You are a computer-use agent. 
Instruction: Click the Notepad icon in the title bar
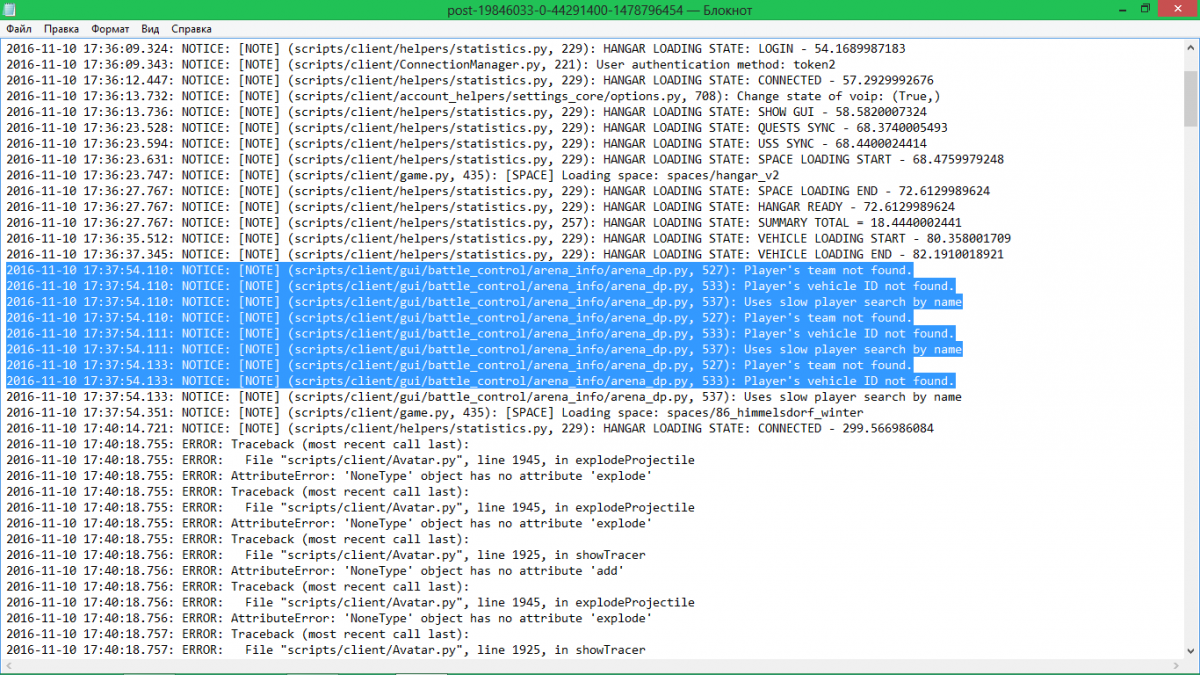coord(11,9)
